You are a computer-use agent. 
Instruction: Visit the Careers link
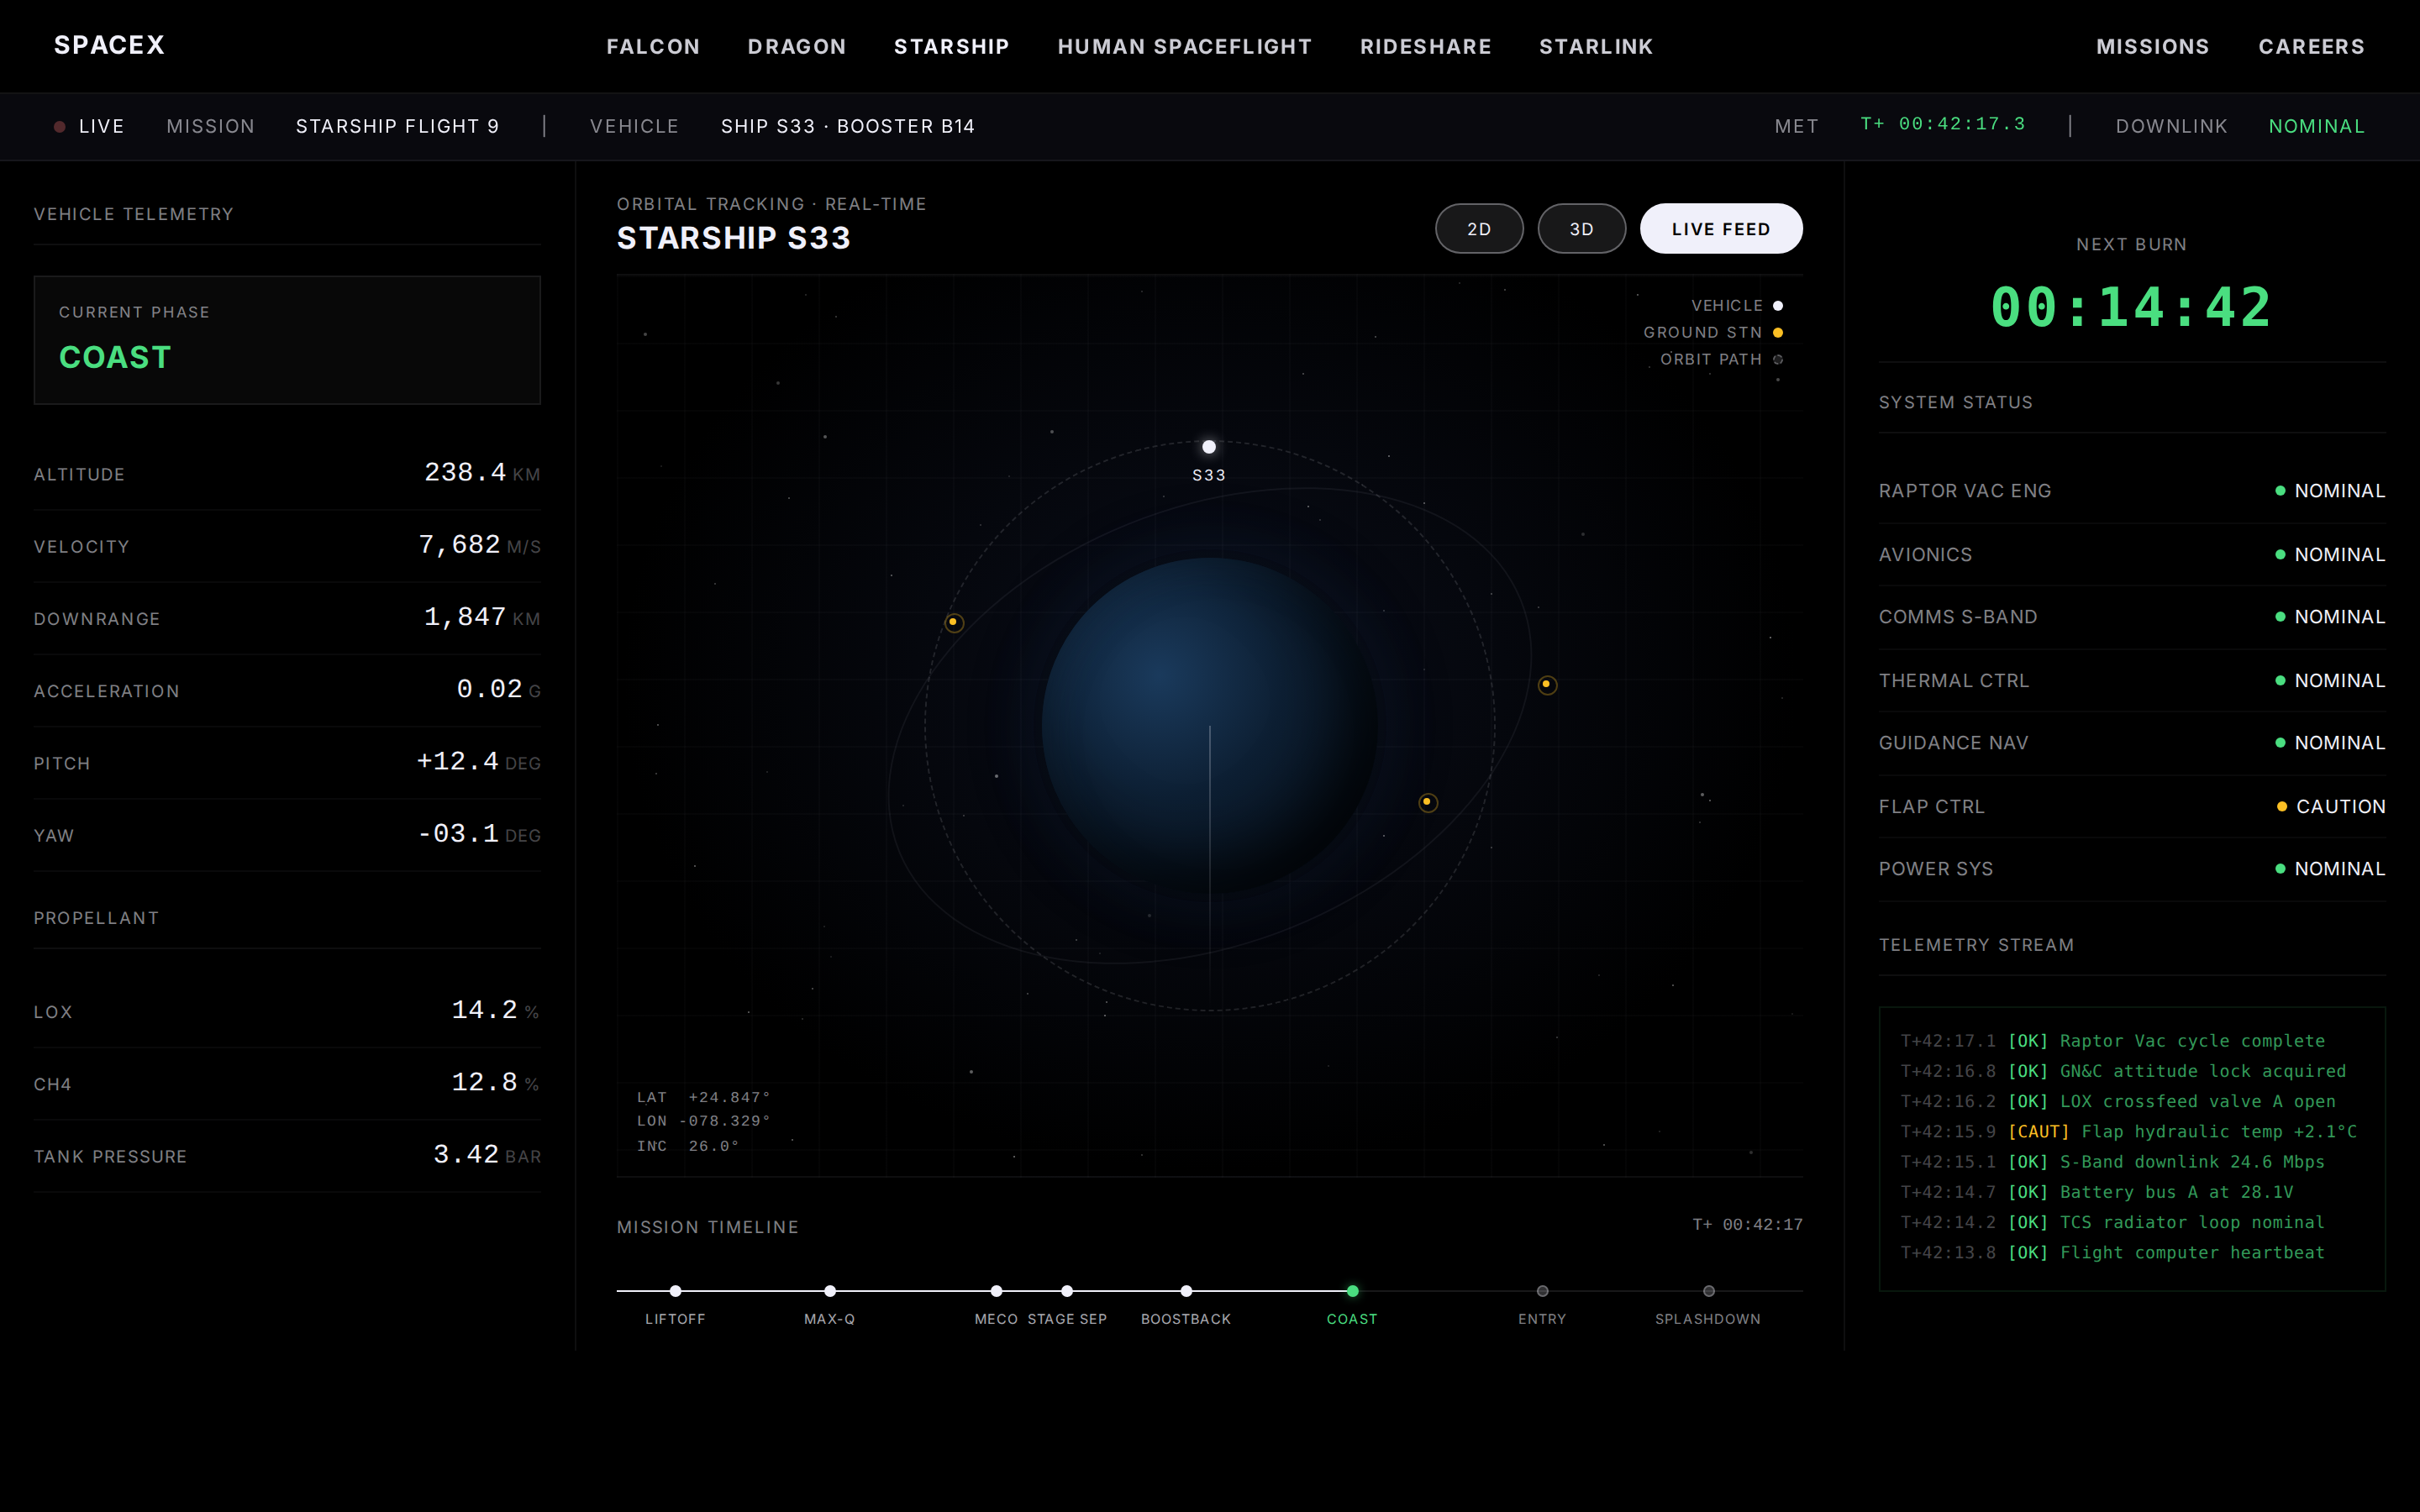(2312, 47)
